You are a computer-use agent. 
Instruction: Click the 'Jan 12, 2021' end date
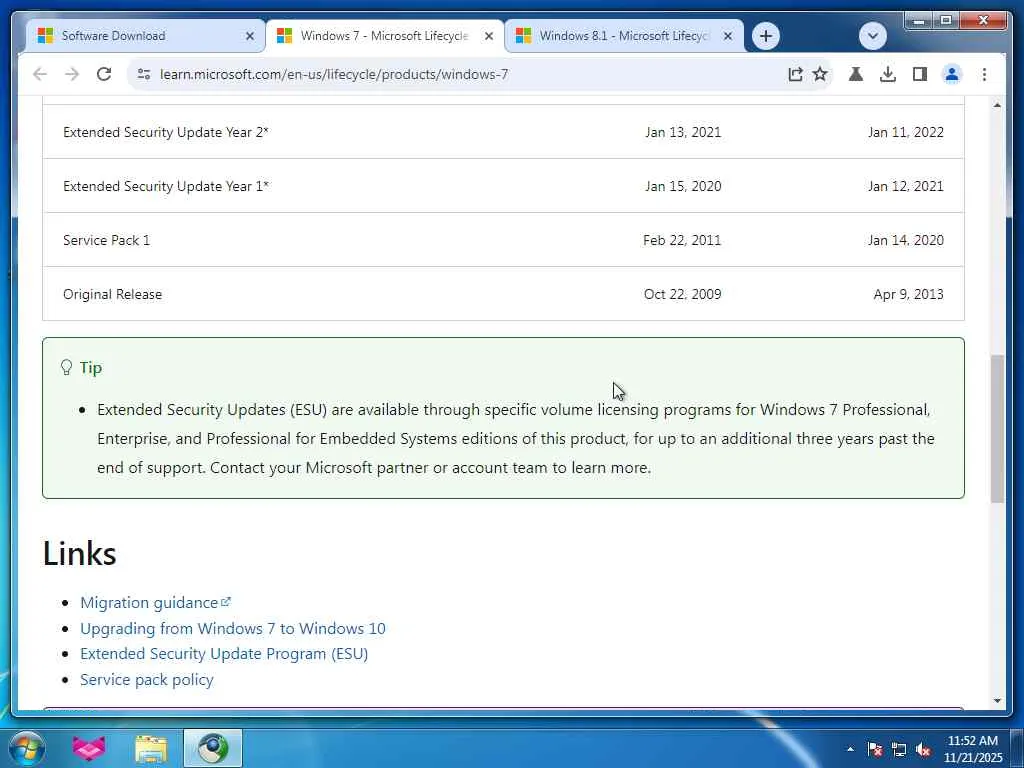point(906,186)
